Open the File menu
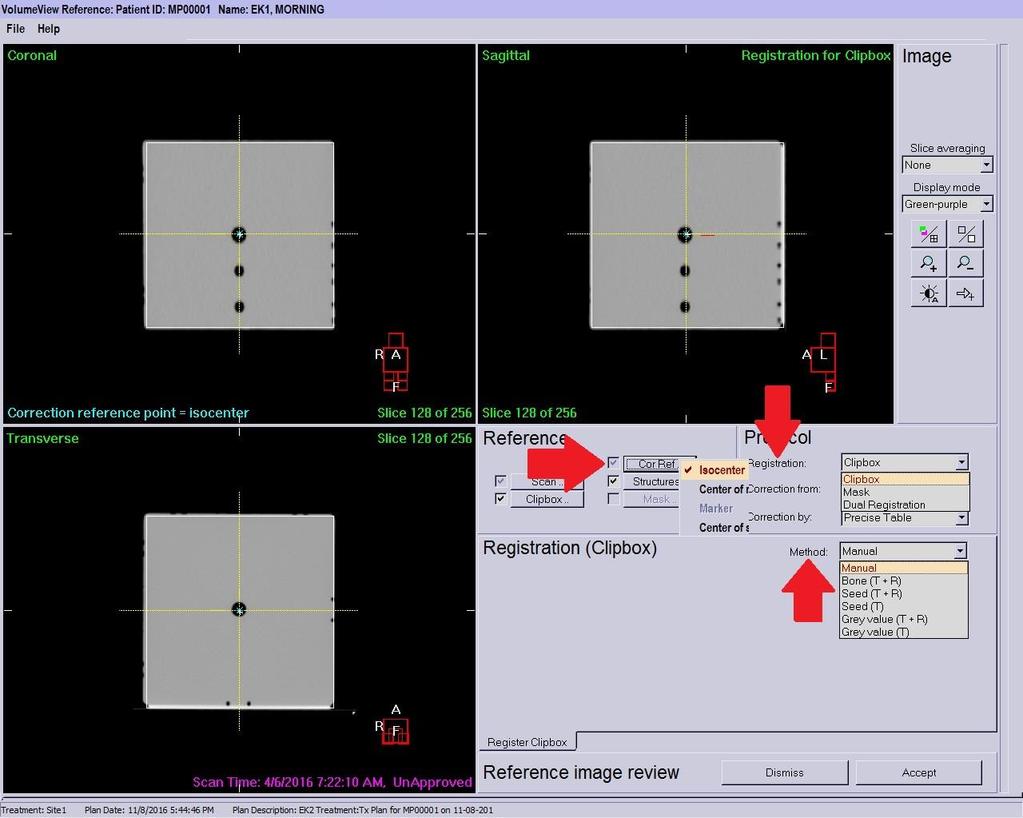Image resolution: width=1023 pixels, height=818 pixels. pos(15,29)
